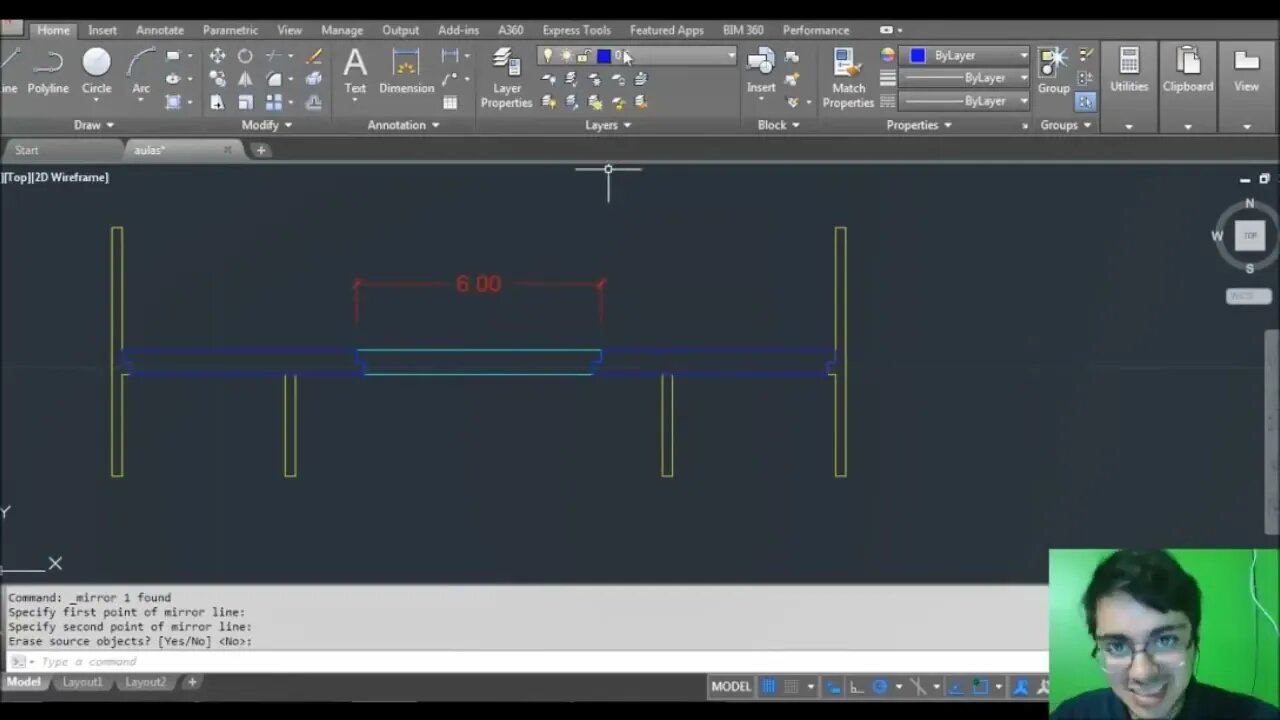The height and width of the screenshot is (720, 1280).
Task: Activate Match Properties tool
Action: (848, 78)
